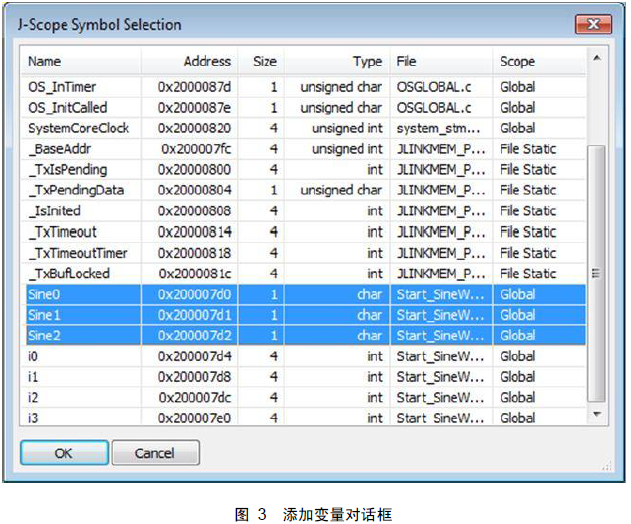Select the _BaseAddr symbol row
Viewport: 631px width, 524px height.
click(303, 149)
